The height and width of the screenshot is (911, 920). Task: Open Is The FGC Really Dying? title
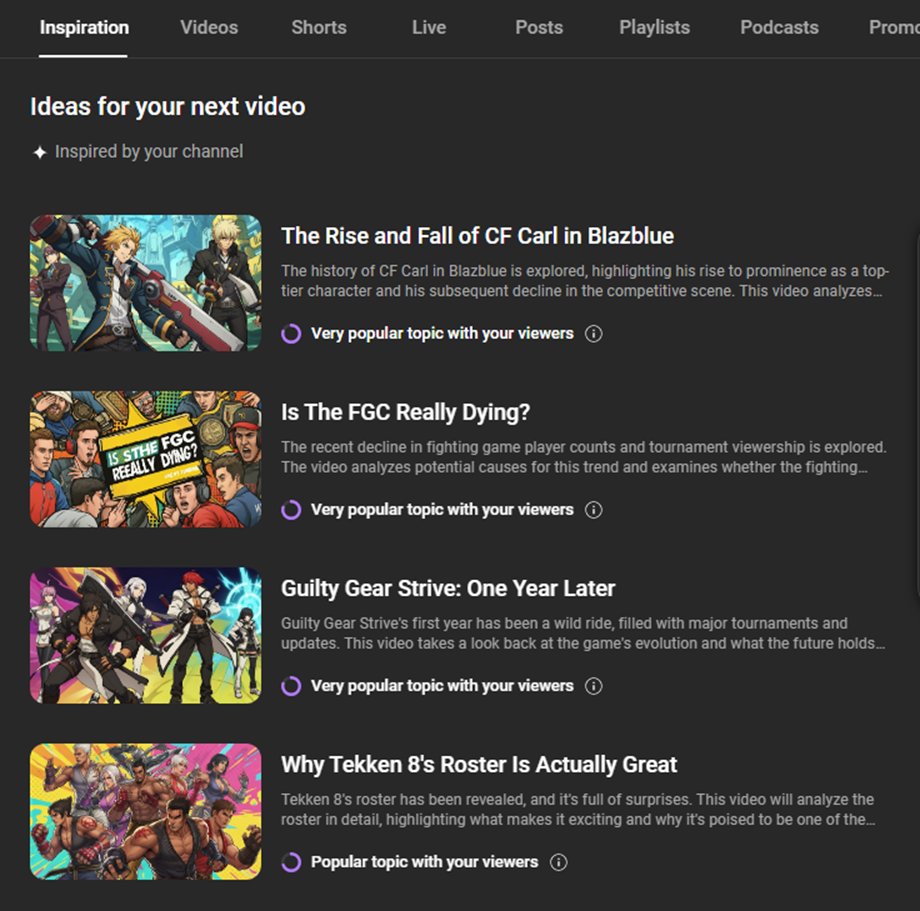point(405,412)
